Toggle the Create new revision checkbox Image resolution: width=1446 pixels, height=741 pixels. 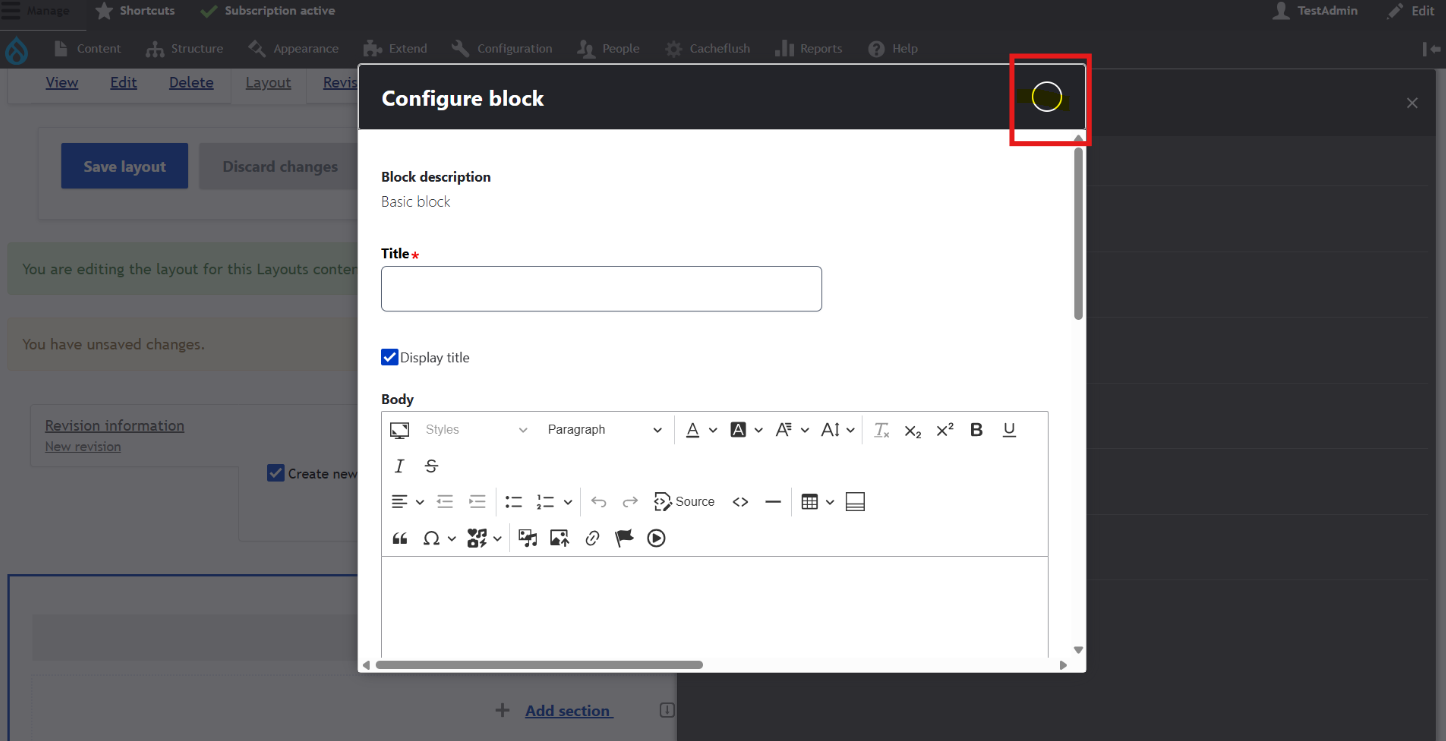coord(276,473)
